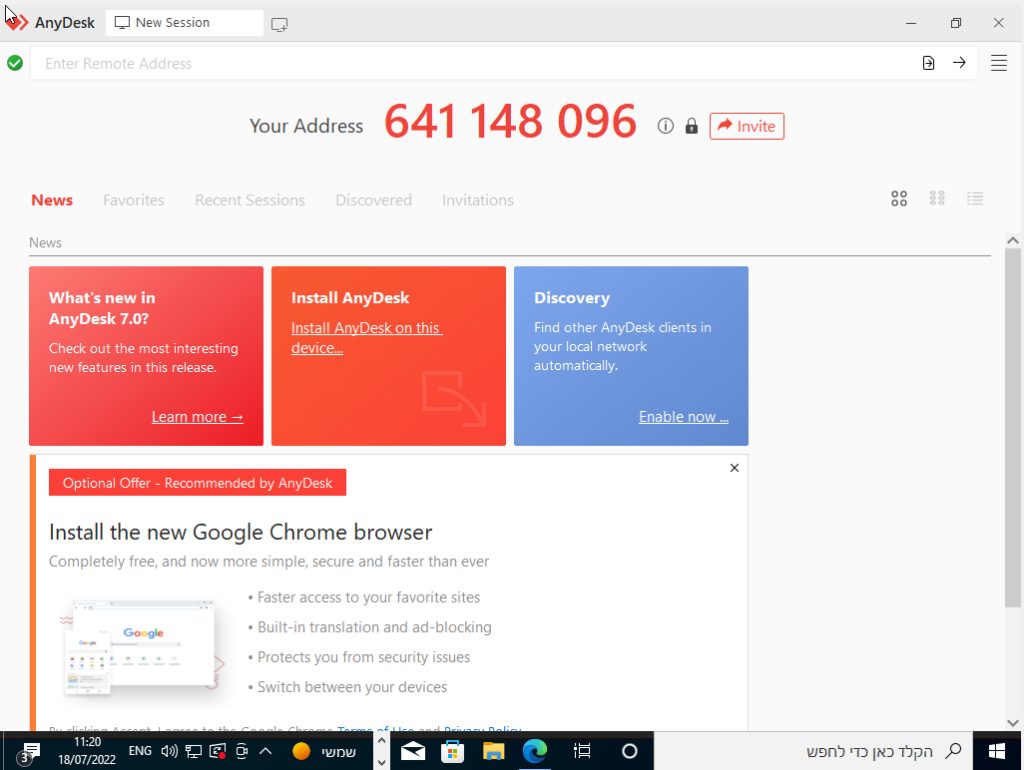The height and width of the screenshot is (770, 1024).
Task: Open the Windows Start menu
Action: tap(997, 751)
